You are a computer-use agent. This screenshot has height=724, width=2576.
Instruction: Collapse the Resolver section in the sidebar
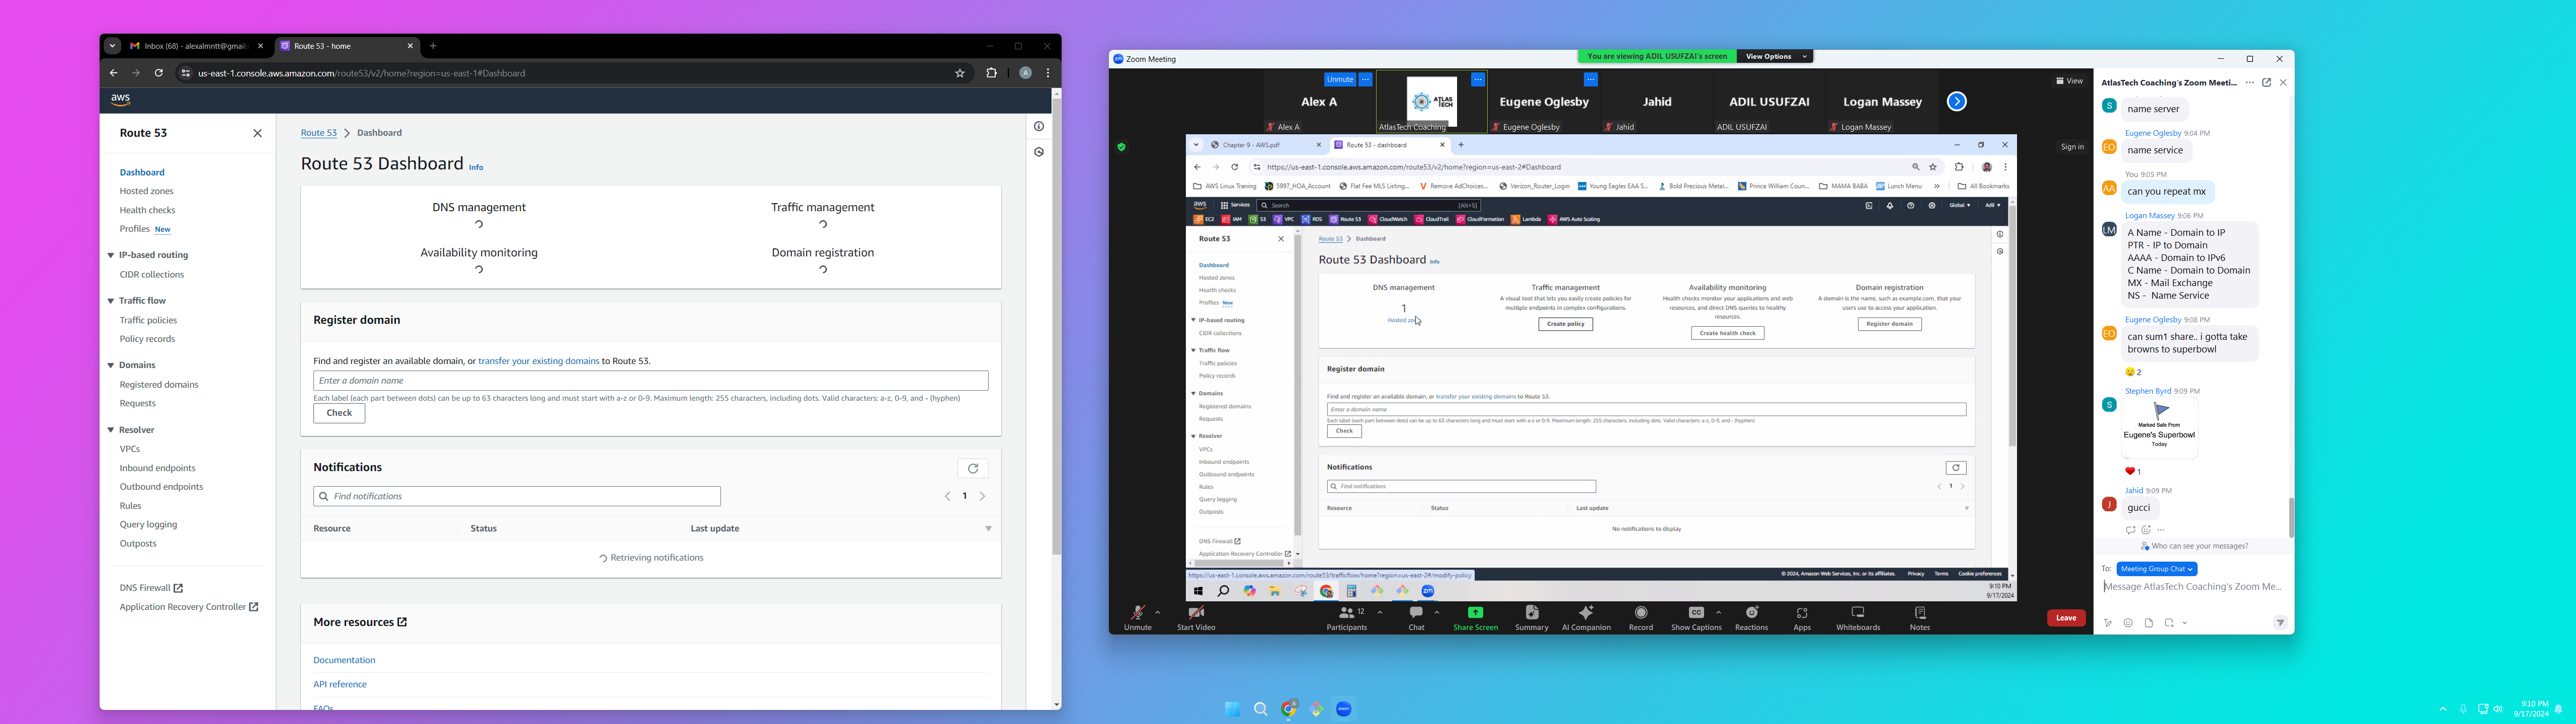coord(111,430)
